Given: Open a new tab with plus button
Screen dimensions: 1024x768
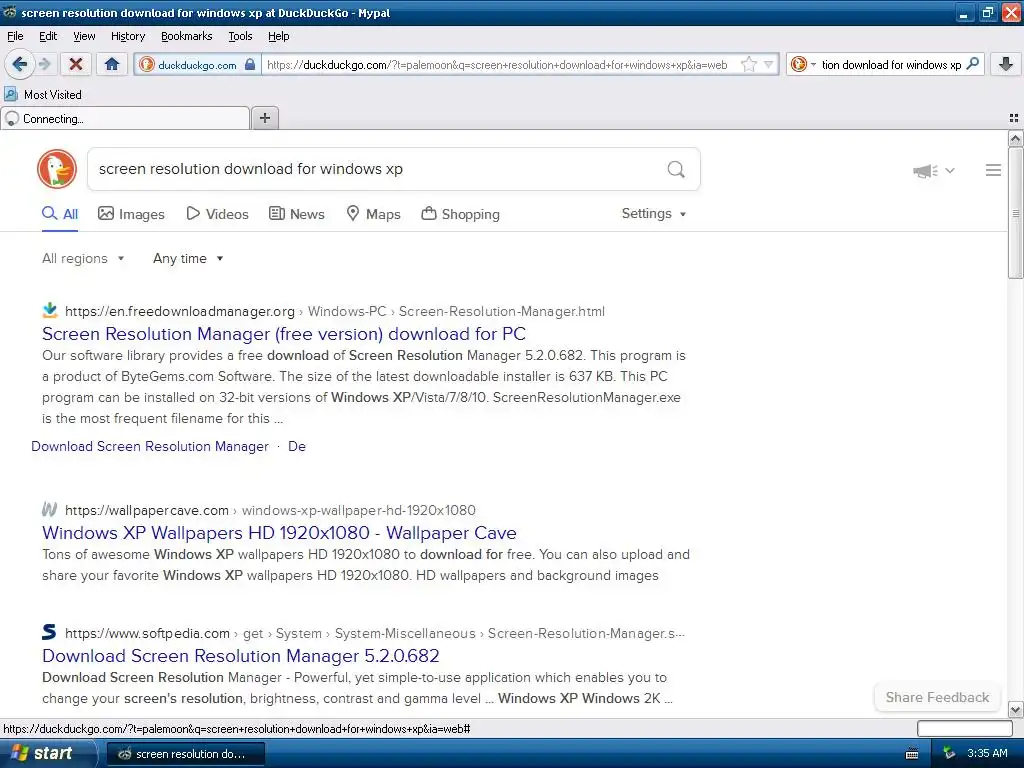Looking at the screenshot, I should click(x=264, y=118).
